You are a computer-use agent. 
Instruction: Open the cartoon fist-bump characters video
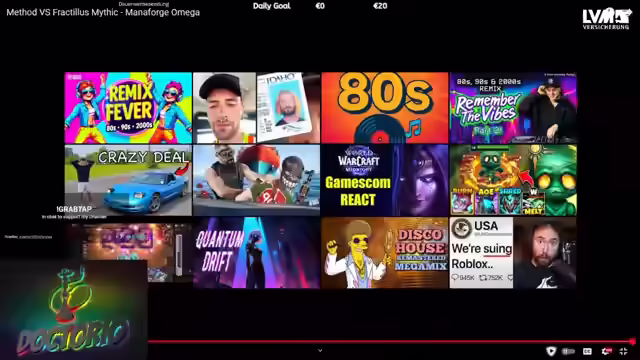[256, 180]
